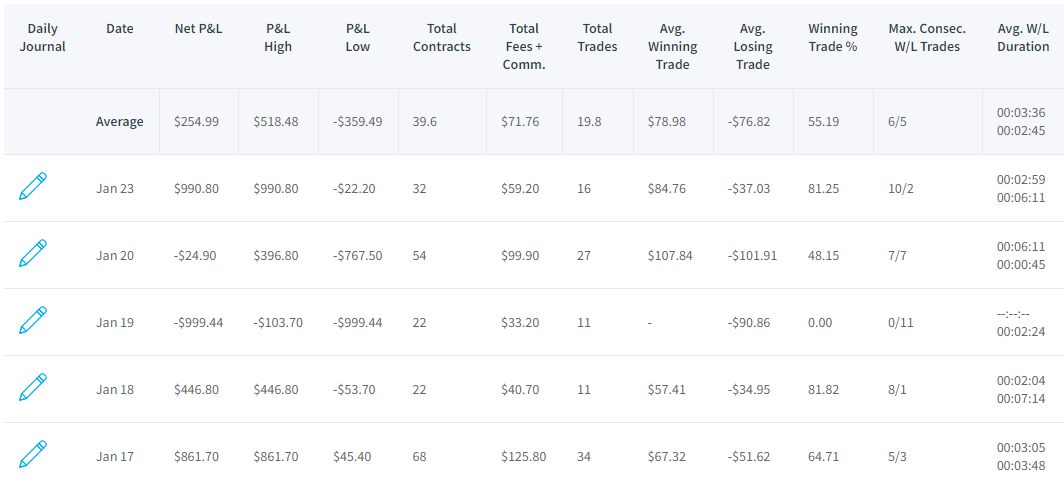Click Max. Consec. W/L Trades header
The image size is (1064, 483).
(x=927, y=37)
